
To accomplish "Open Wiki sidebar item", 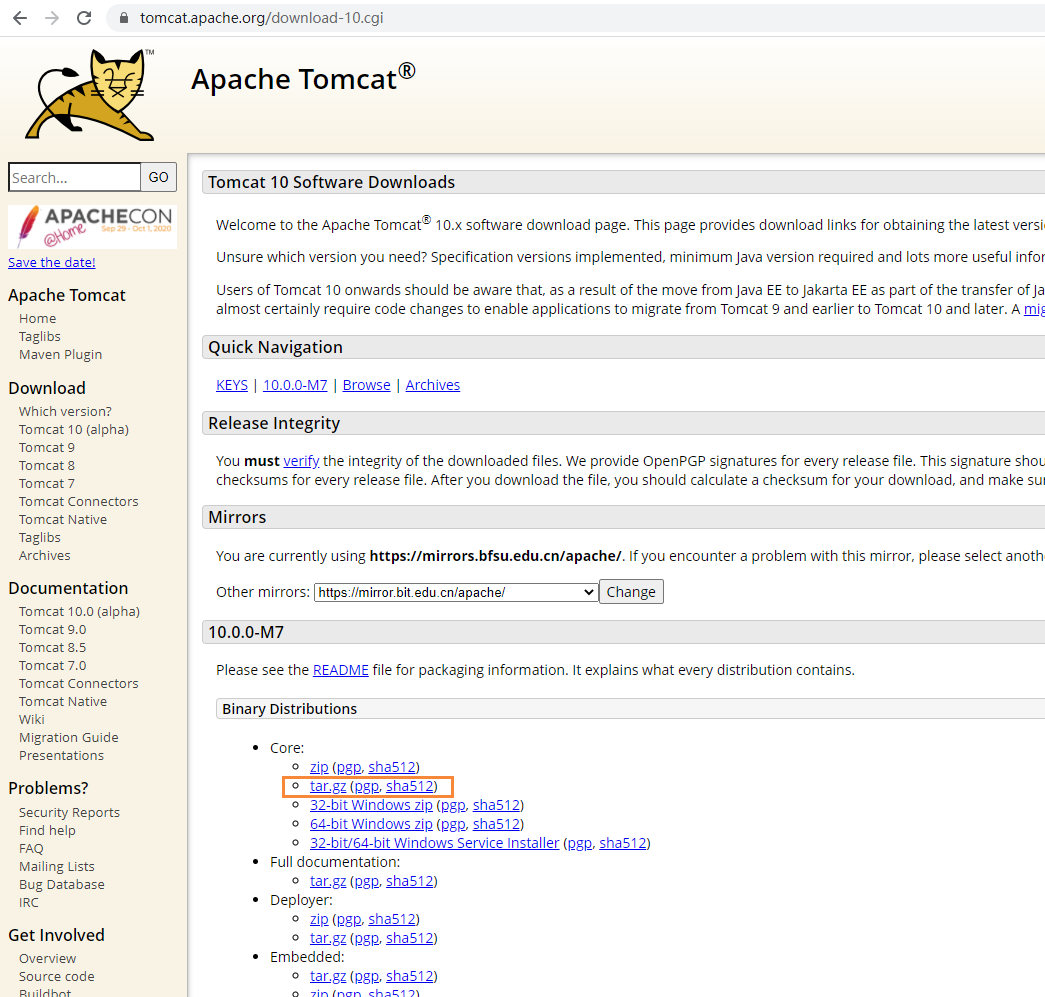I will pos(31,719).
